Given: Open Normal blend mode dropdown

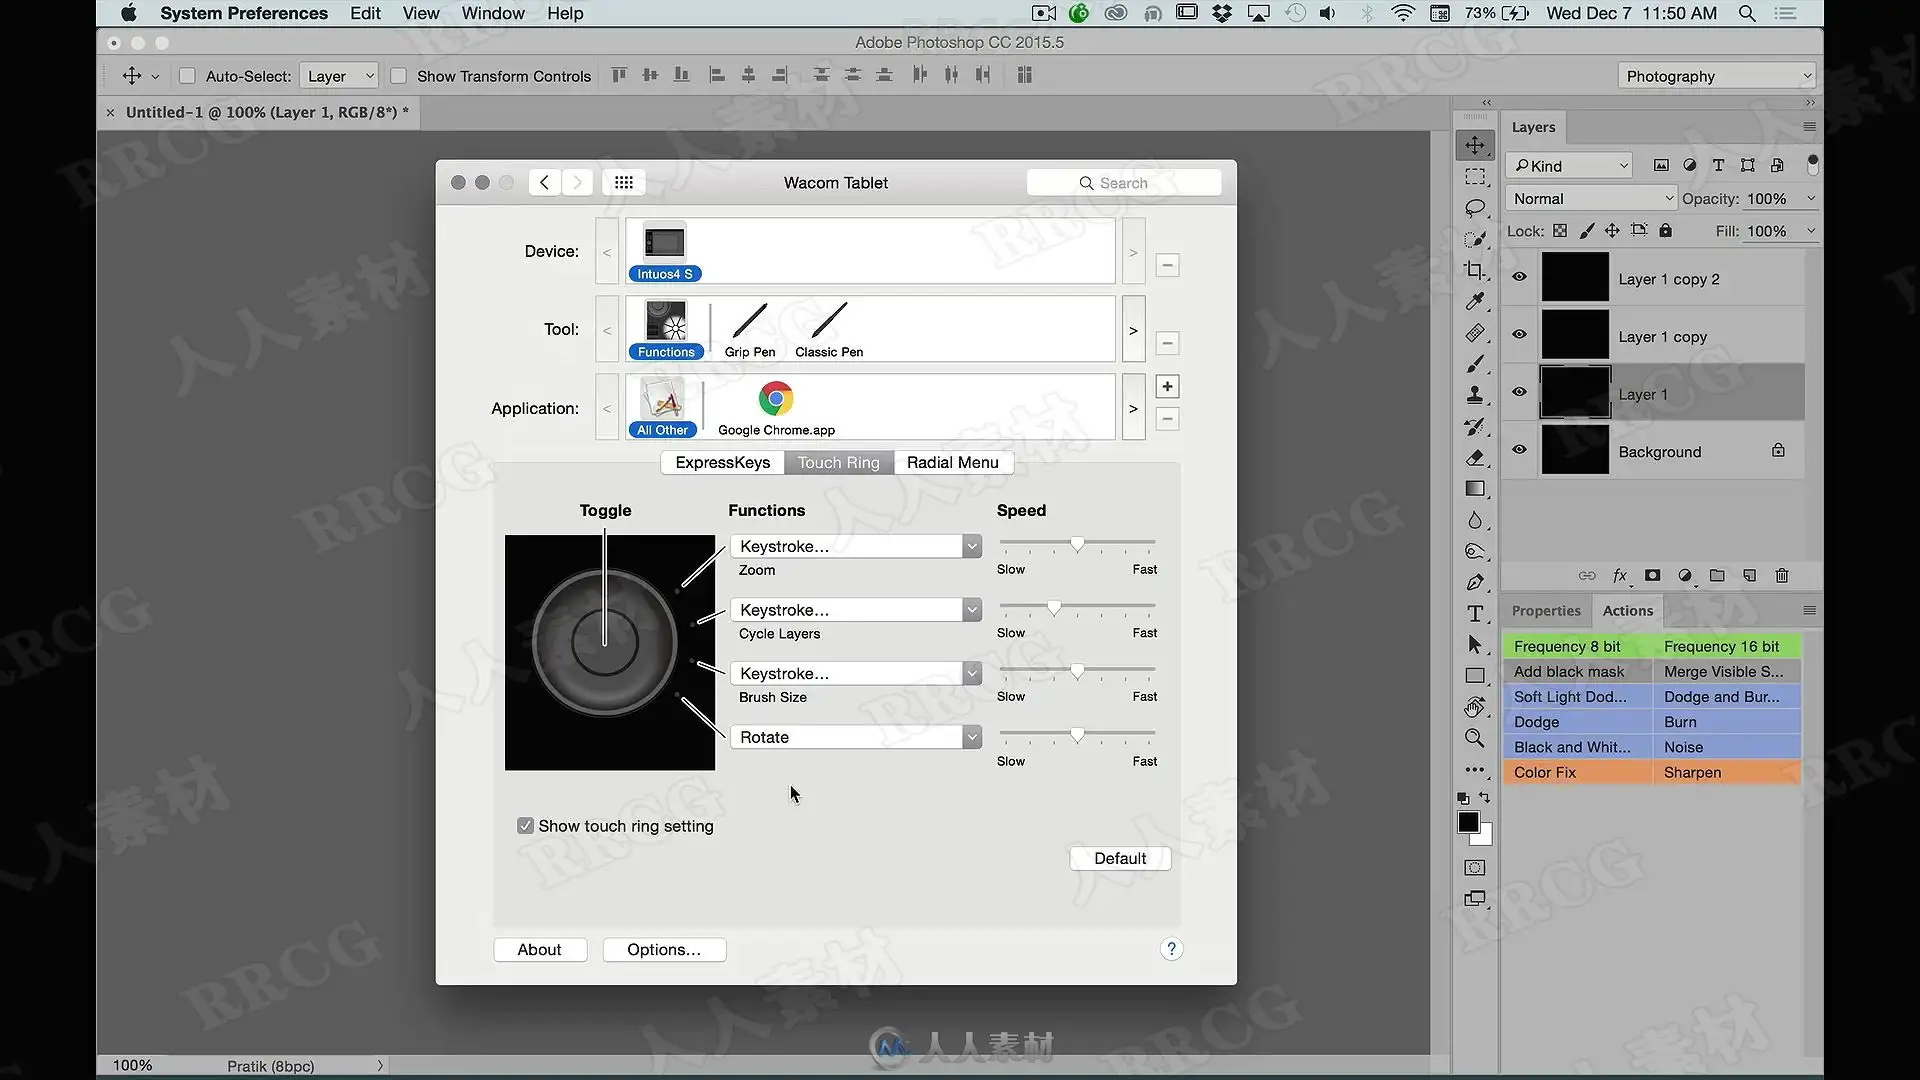Looking at the screenshot, I should pyautogui.click(x=1592, y=199).
